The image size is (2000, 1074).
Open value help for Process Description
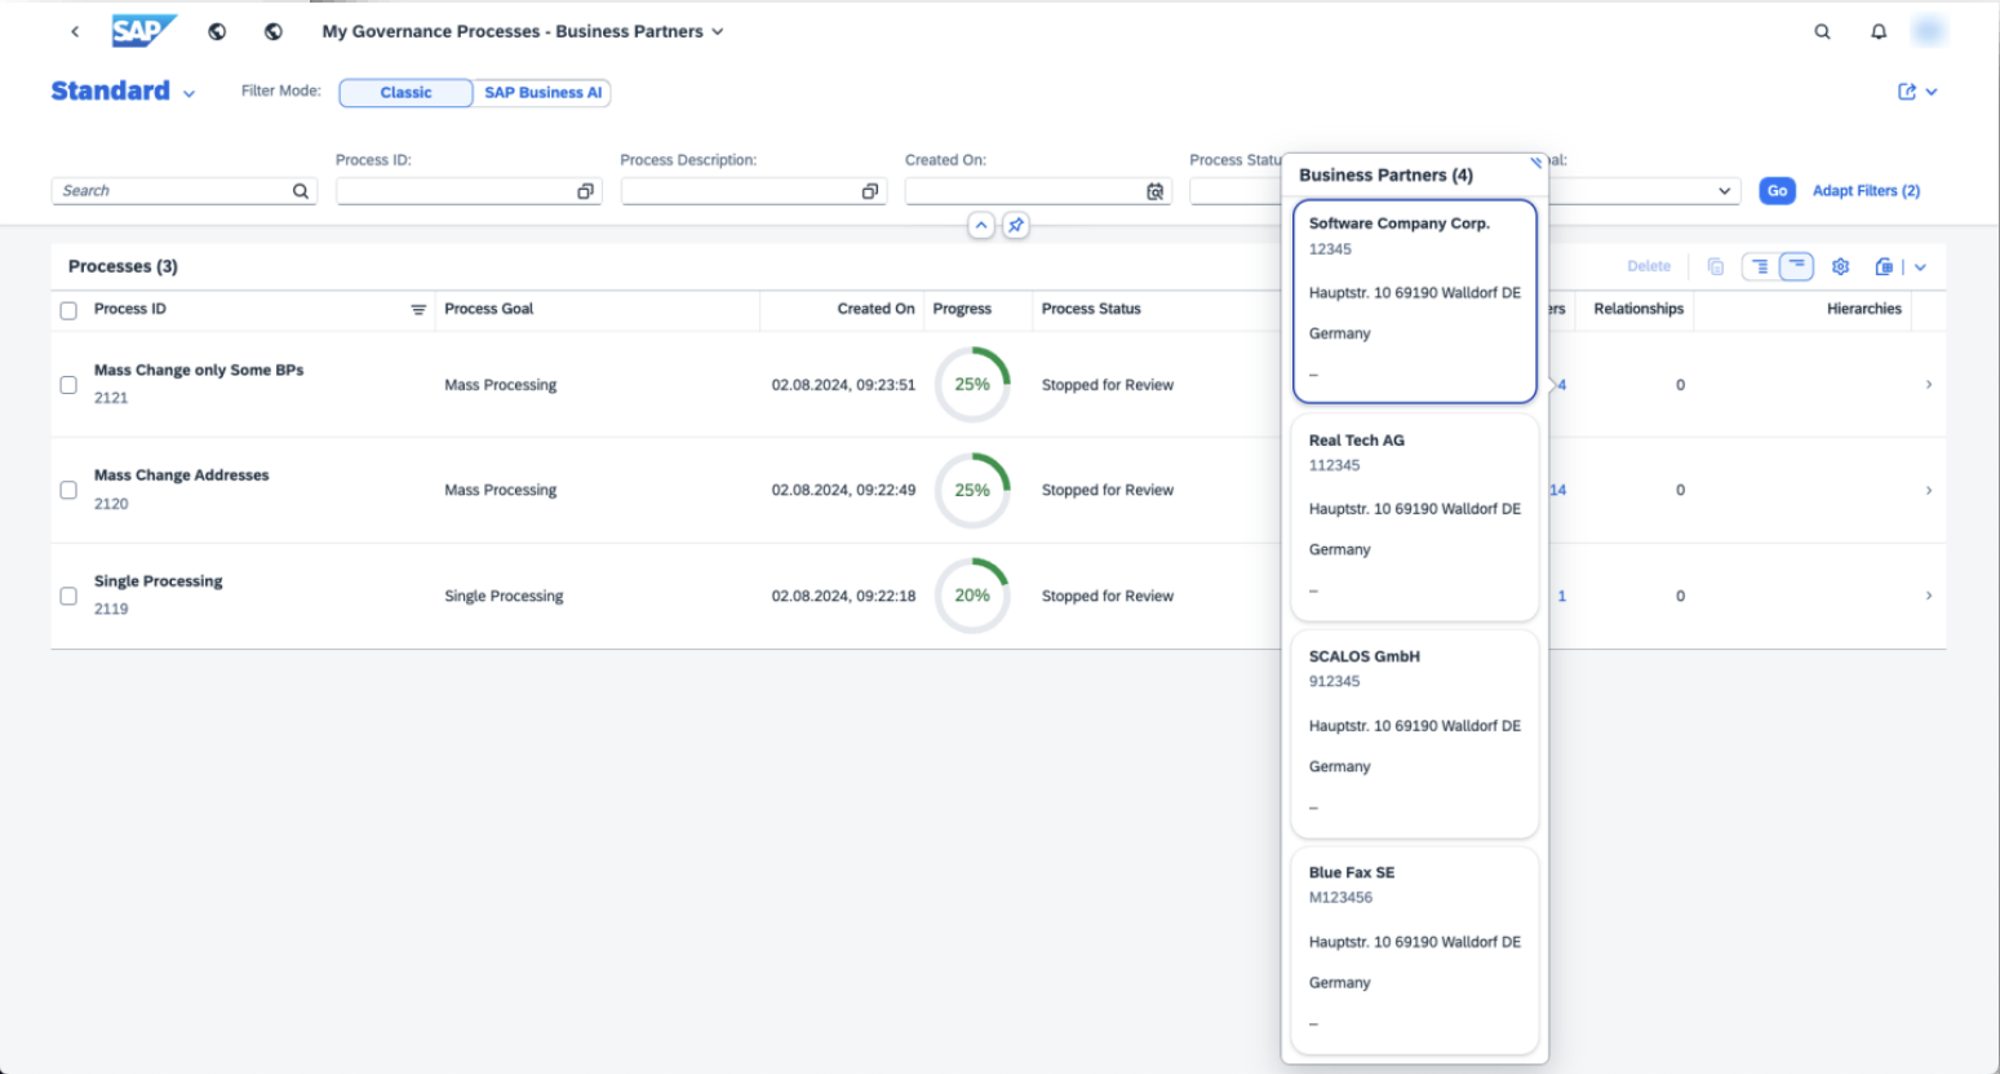(870, 191)
